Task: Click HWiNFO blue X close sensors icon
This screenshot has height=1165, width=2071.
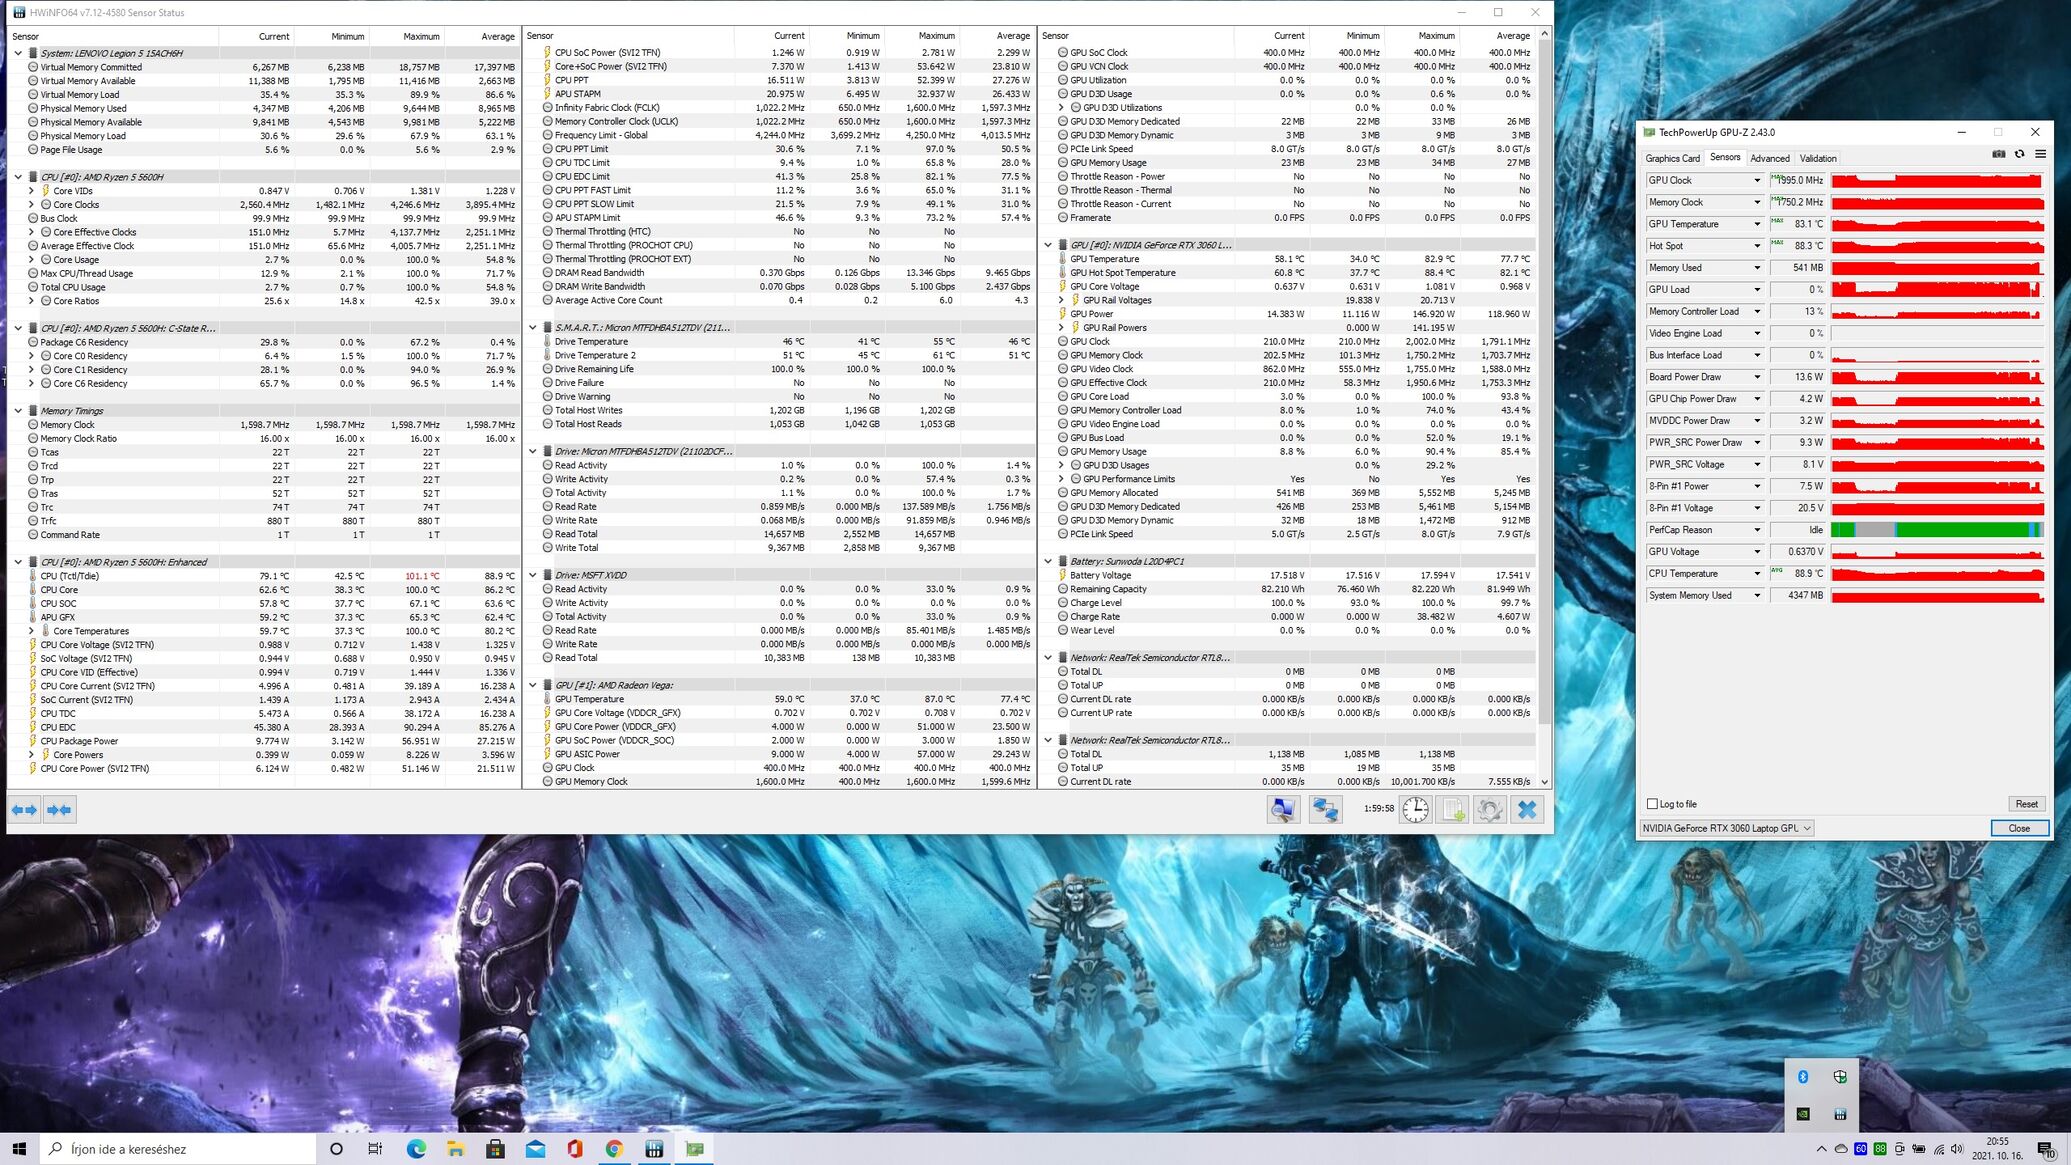Action: (1527, 809)
